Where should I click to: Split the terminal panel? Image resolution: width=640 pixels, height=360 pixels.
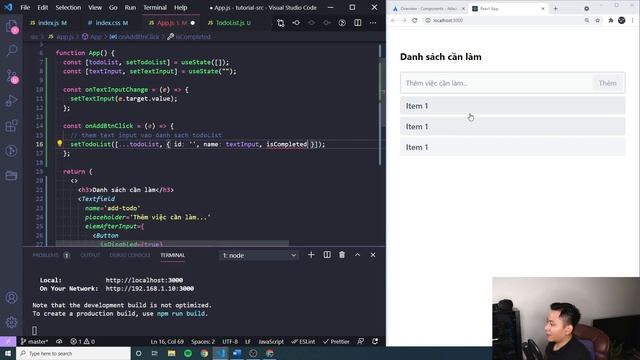[x=327, y=255]
